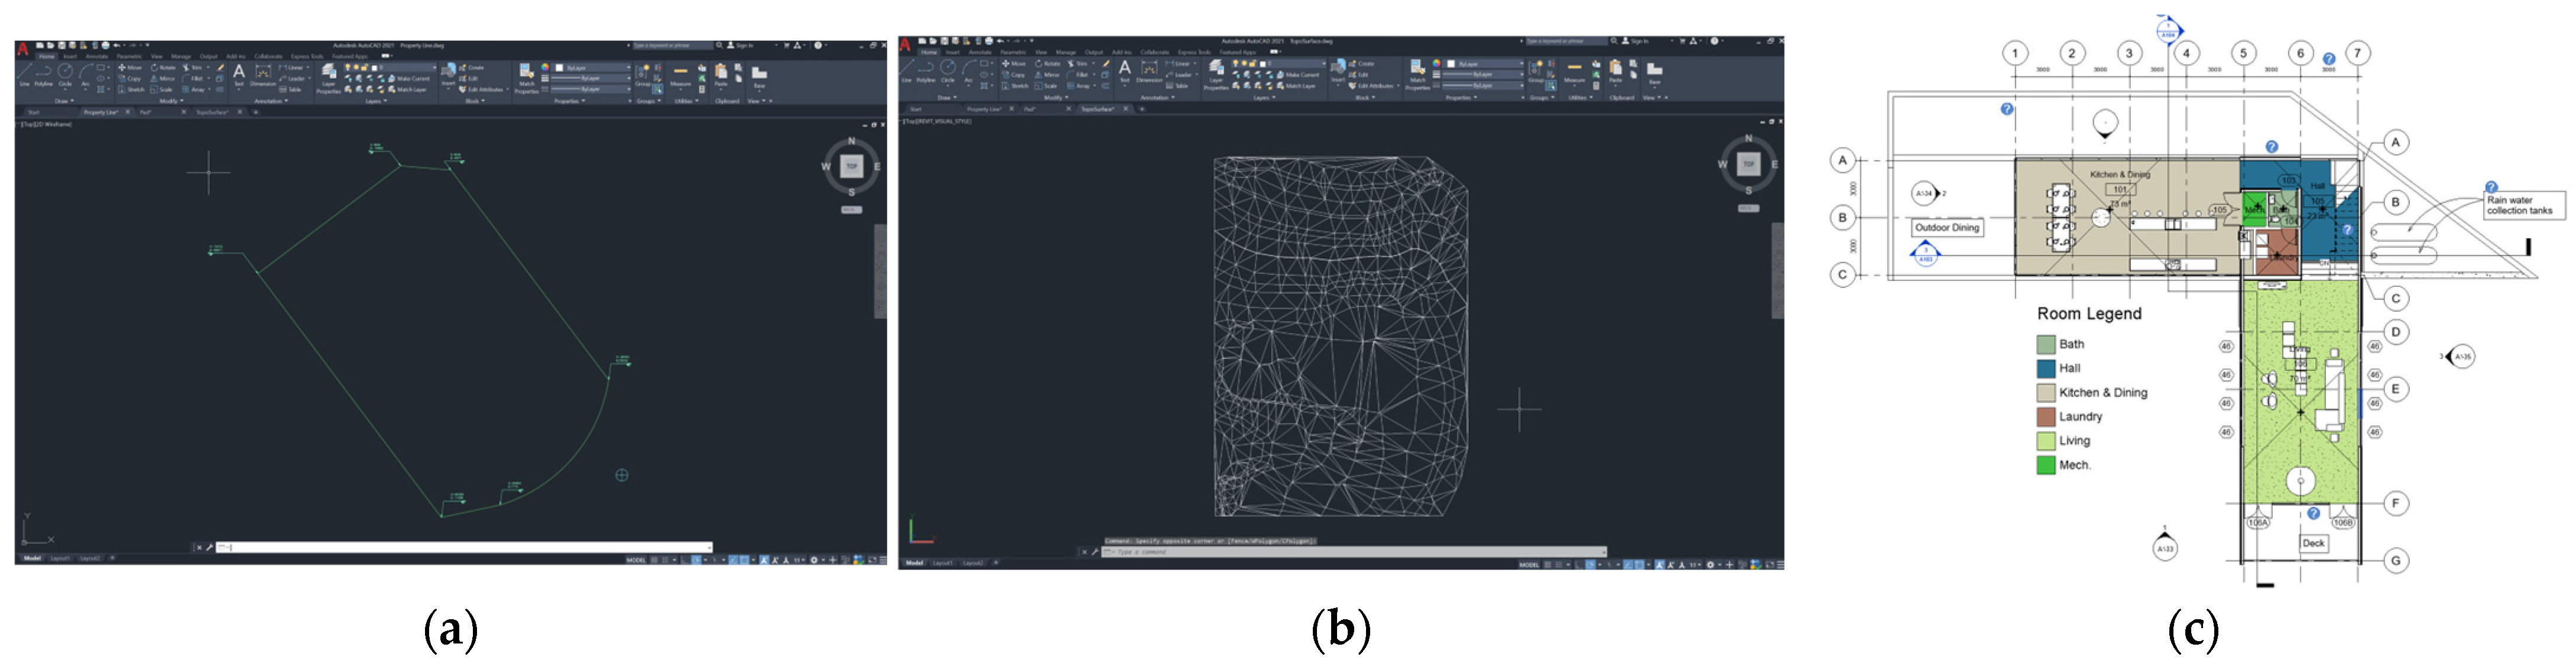
Task: Click command line input in Property Line.dwg window
Action: 460,548
